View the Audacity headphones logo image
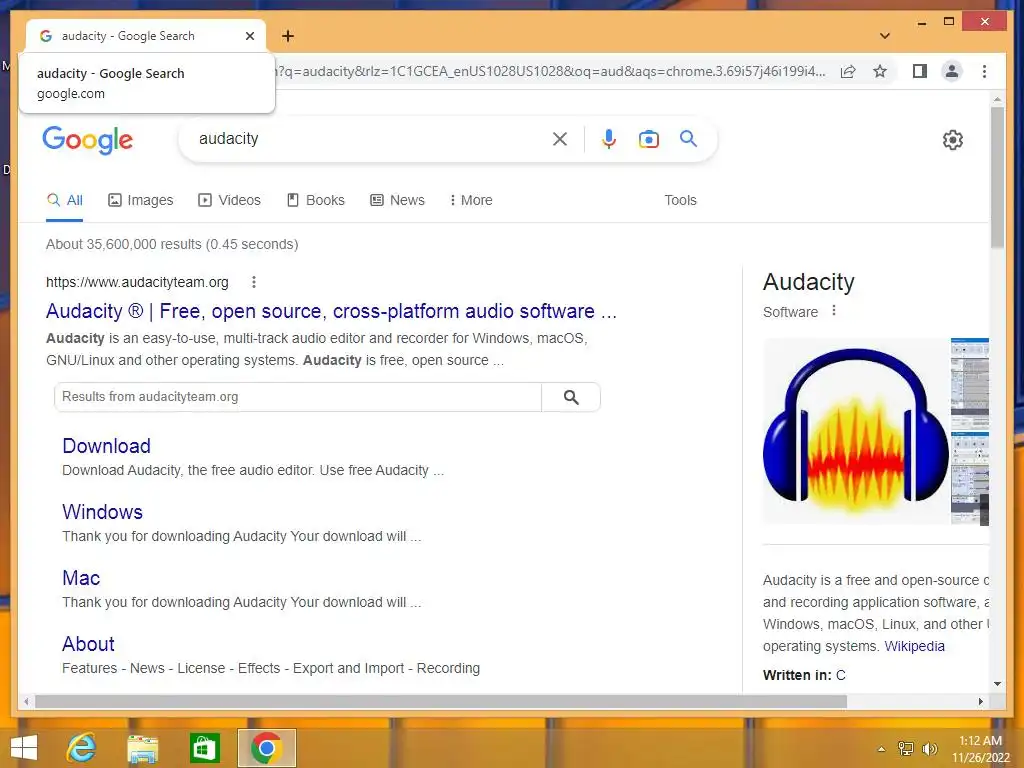 click(x=856, y=431)
